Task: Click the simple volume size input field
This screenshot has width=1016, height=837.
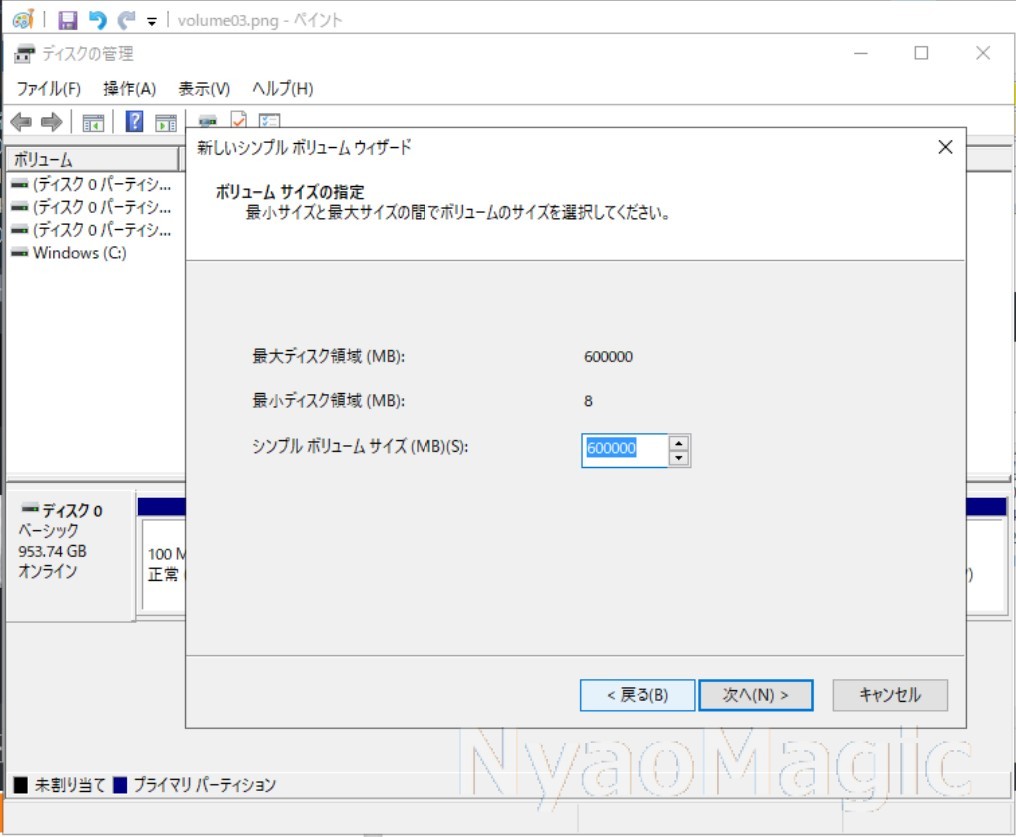Action: [x=624, y=450]
